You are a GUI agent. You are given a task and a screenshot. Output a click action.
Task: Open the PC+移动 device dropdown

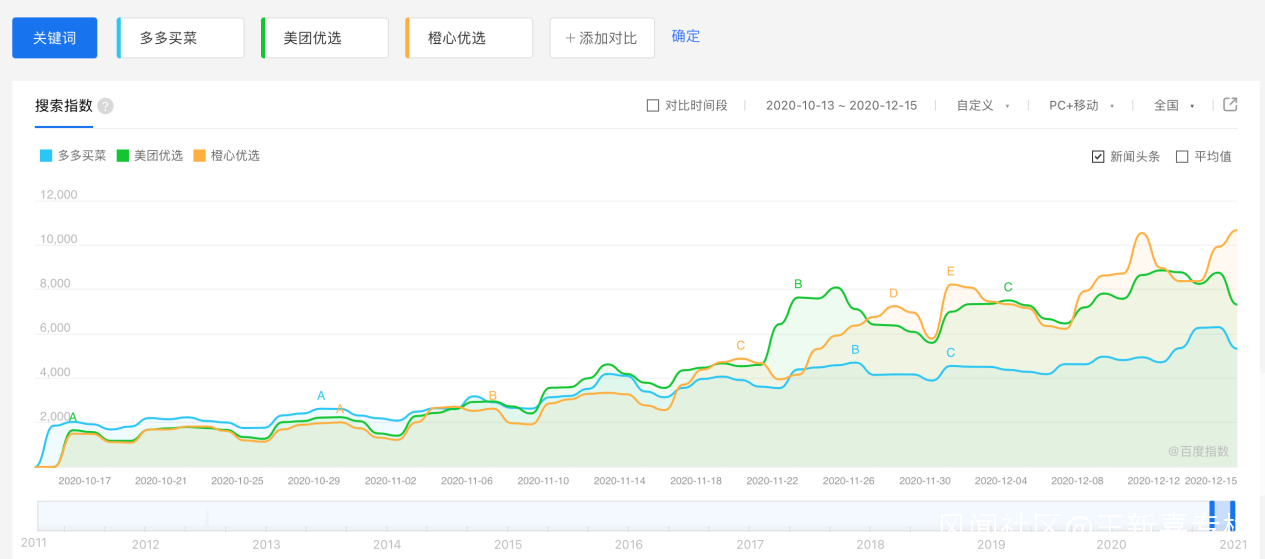[x=1080, y=105]
